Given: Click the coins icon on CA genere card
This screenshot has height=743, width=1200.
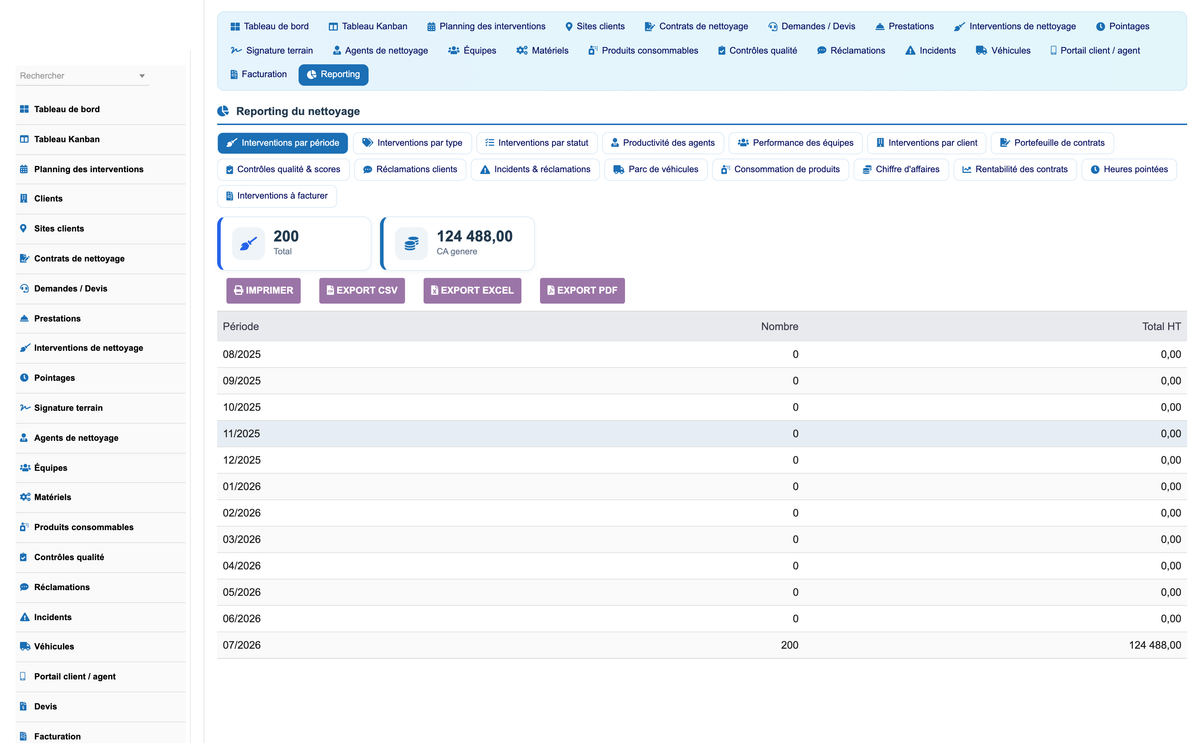Looking at the screenshot, I should [x=411, y=244].
